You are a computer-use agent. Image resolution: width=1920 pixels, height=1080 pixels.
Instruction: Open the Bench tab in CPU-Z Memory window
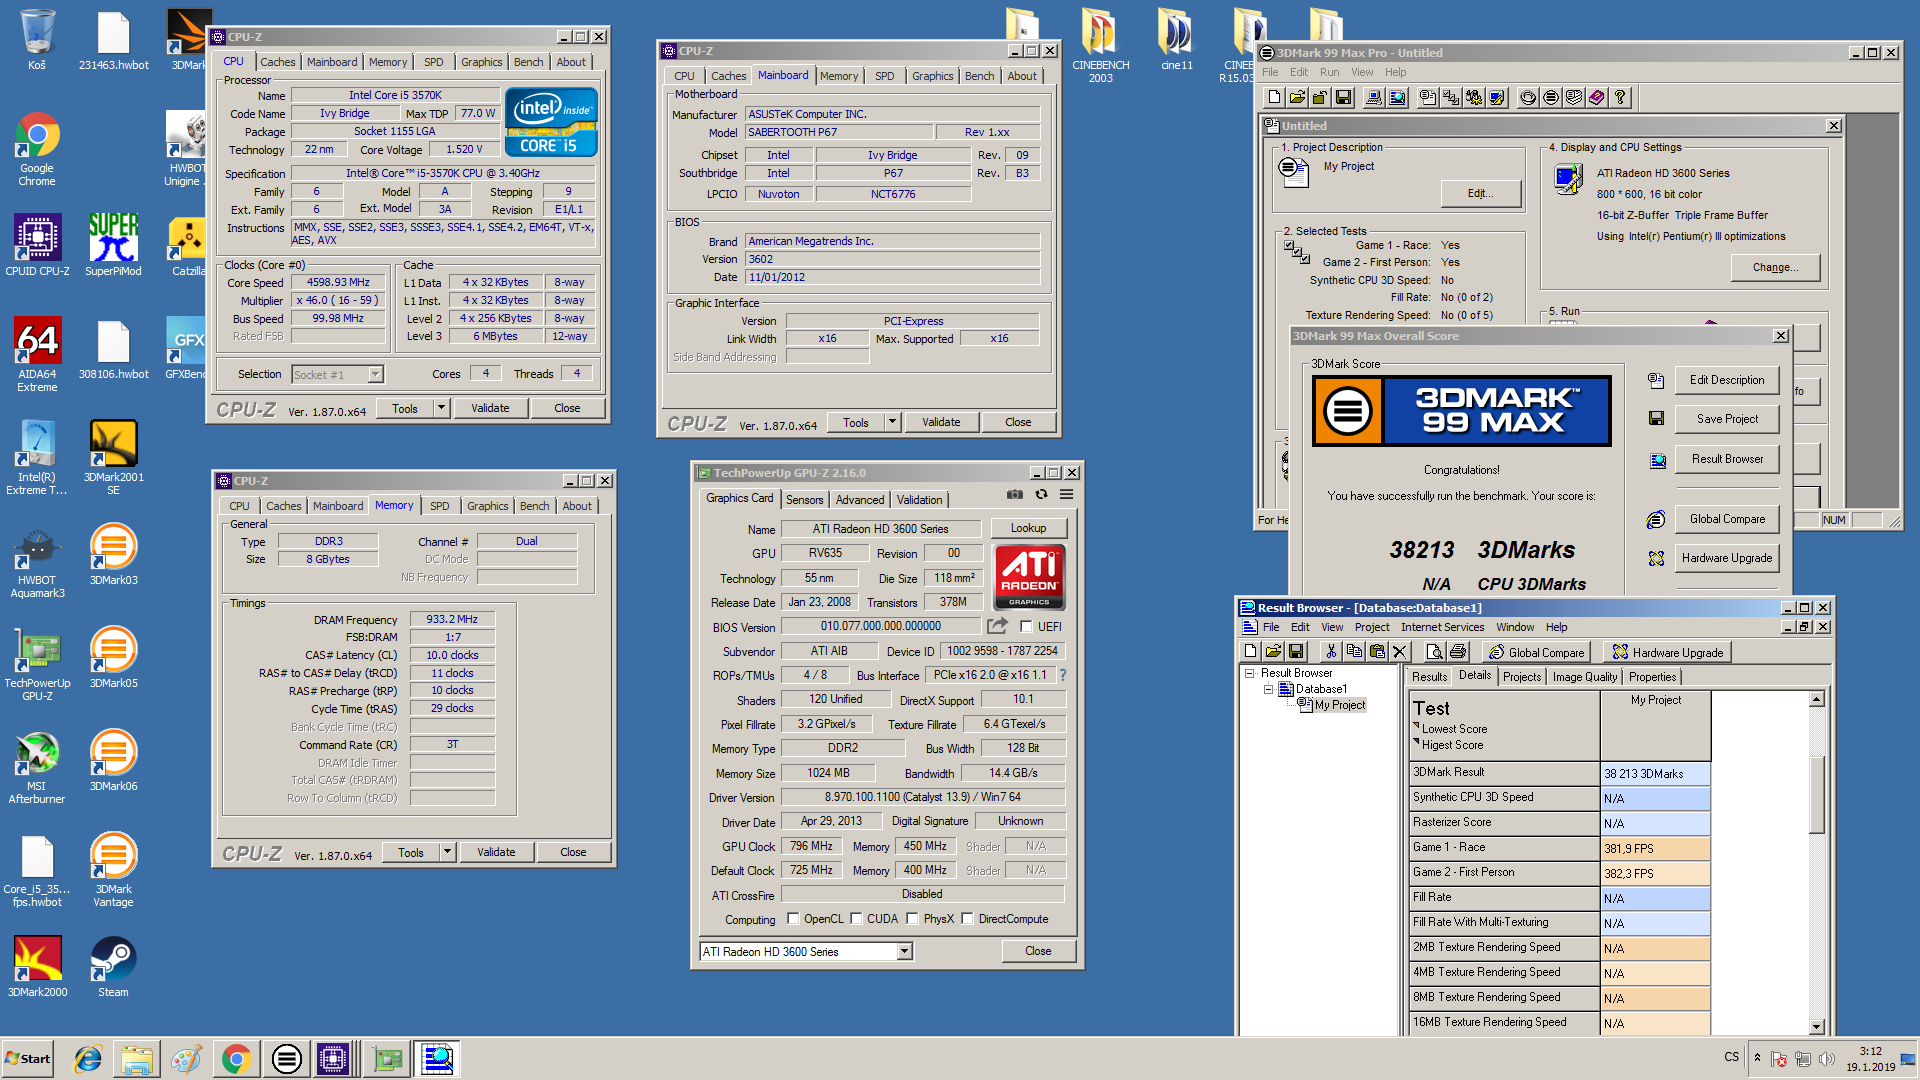click(x=534, y=506)
